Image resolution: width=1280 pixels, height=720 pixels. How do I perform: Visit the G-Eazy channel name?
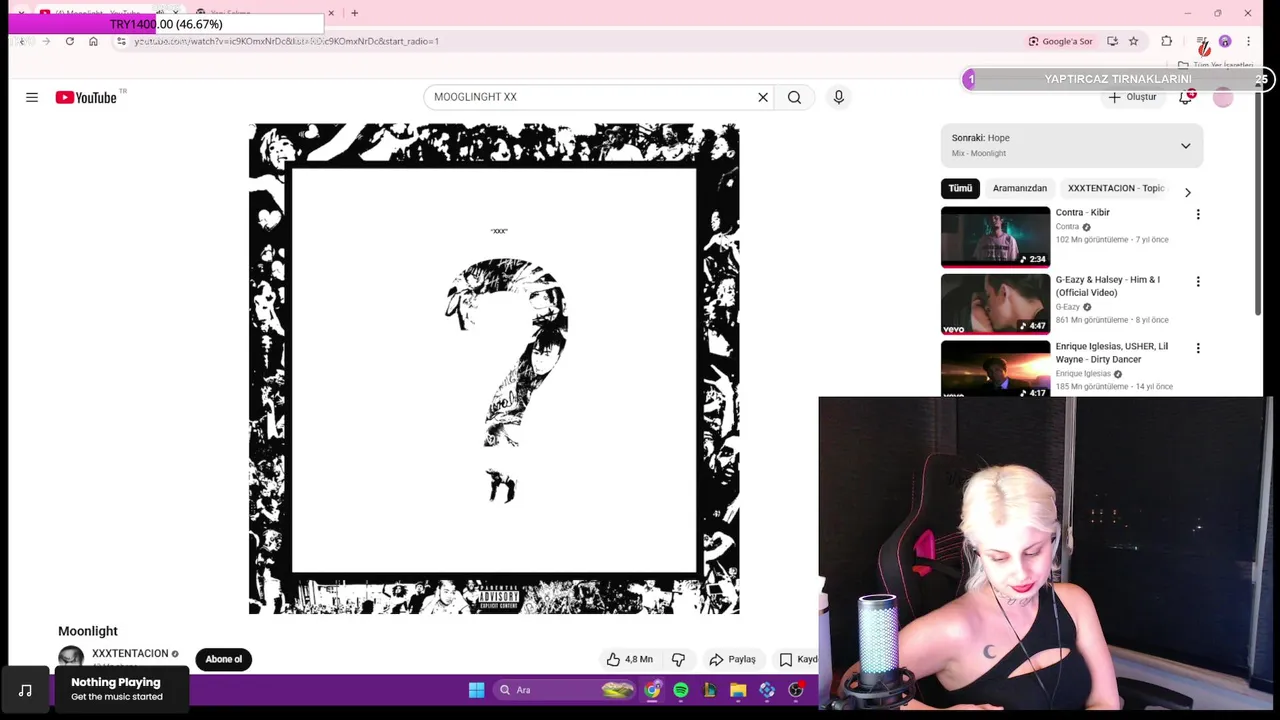[x=1068, y=307]
